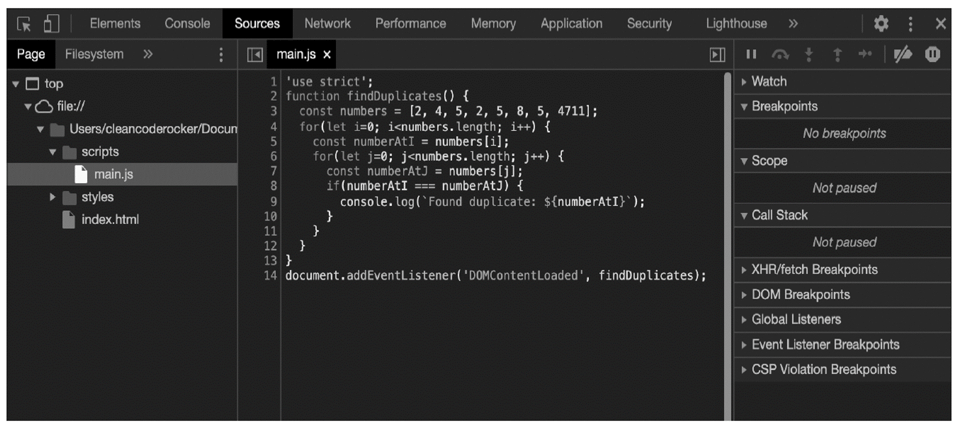960x429 pixels.
Task: Click findDuplicates in the function declaration
Action: 394,97
